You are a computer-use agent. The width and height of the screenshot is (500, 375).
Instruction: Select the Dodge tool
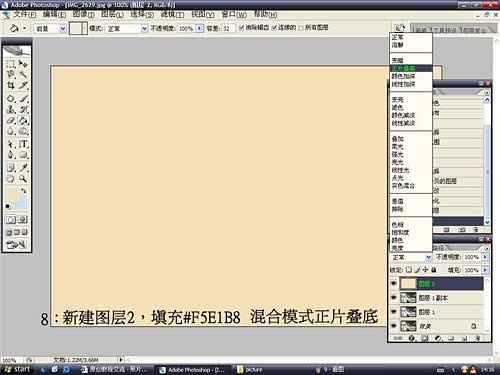click(x=23, y=131)
